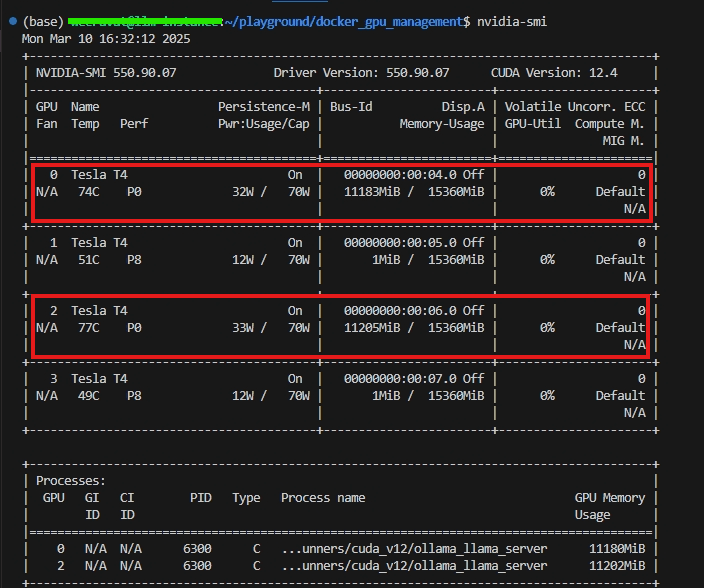Click the 'PID' column header
Viewport: 704px width, 588px height.
[x=201, y=498]
